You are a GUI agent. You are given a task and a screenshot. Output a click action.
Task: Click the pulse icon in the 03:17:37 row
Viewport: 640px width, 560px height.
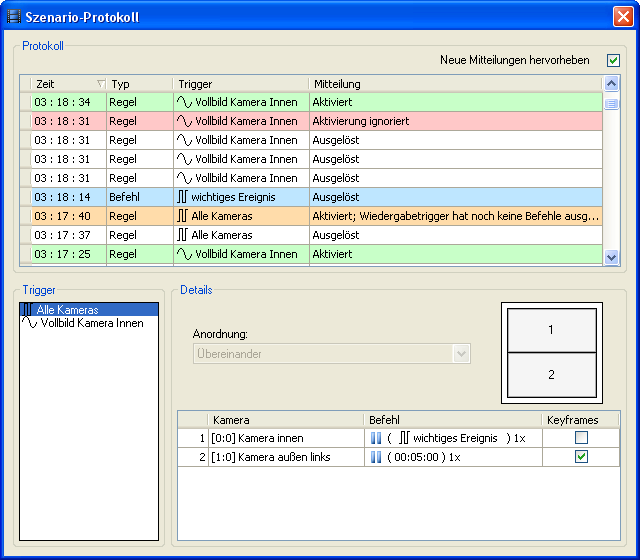tap(183, 235)
